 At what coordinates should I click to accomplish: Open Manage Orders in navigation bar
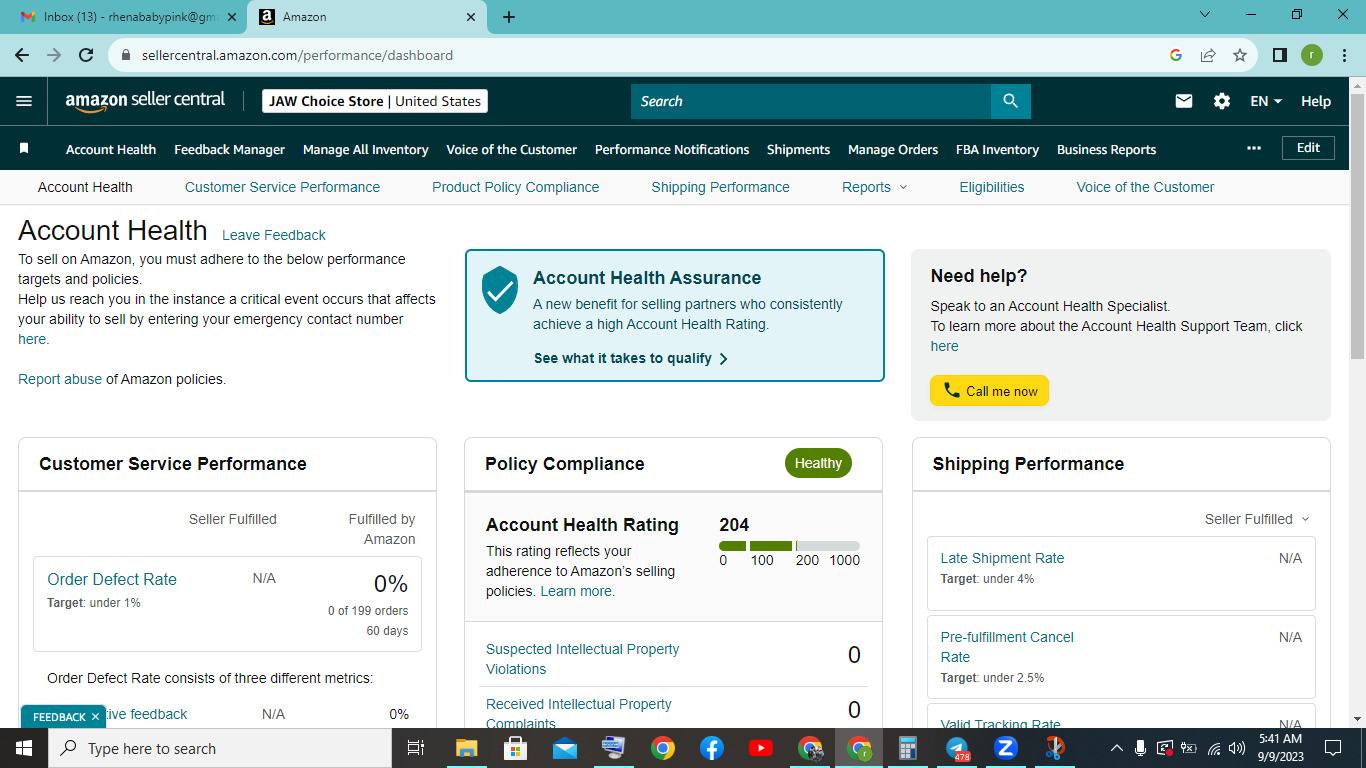(893, 149)
